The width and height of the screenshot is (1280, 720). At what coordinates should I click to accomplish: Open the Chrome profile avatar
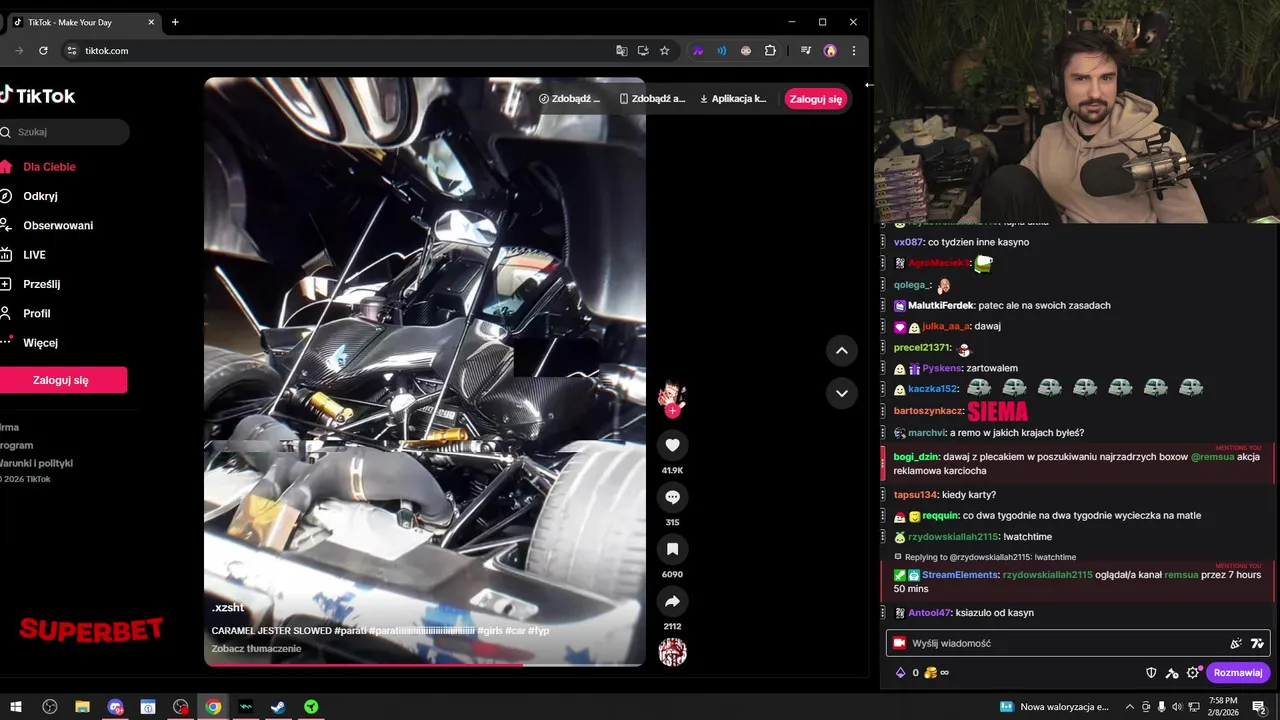pyautogui.click(x=830, y=50)
